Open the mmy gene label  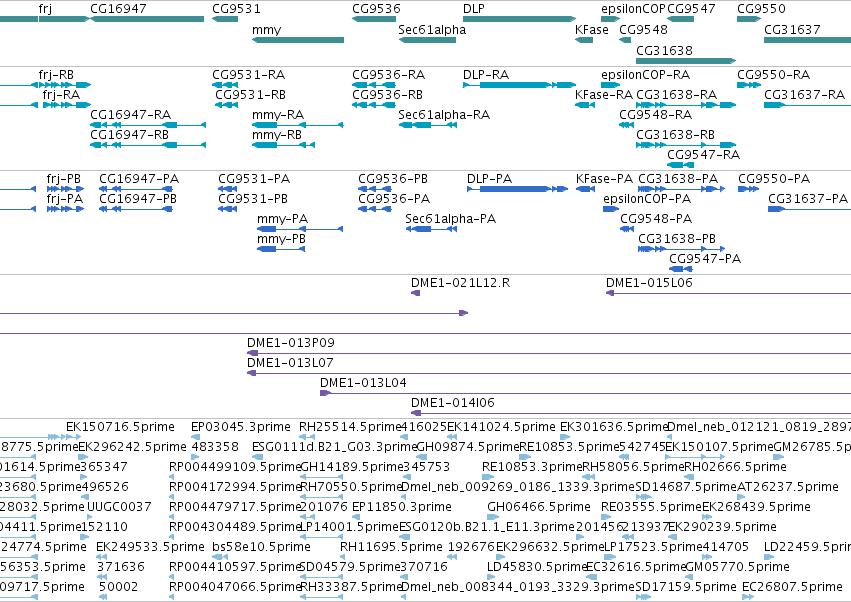tap(266, 30)
